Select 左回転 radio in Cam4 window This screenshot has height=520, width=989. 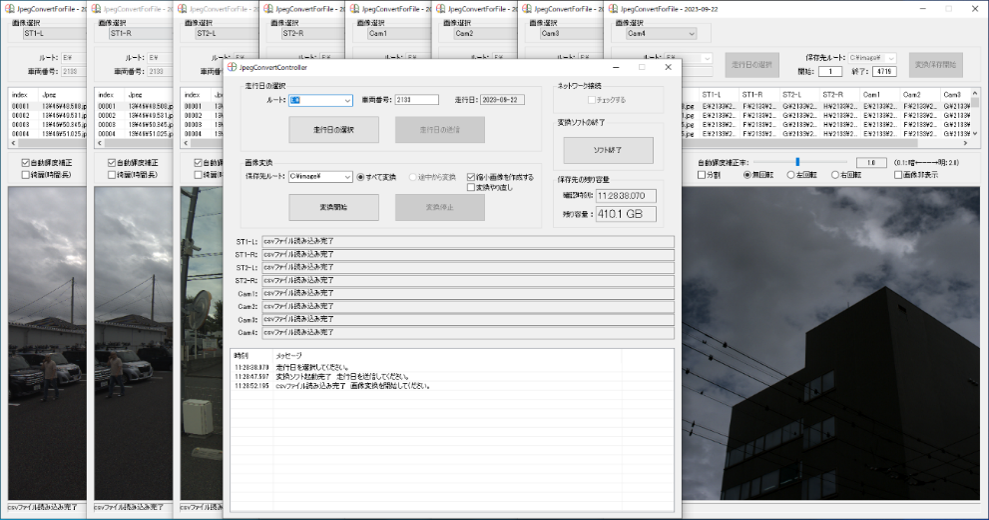click(x=790, y=175)
